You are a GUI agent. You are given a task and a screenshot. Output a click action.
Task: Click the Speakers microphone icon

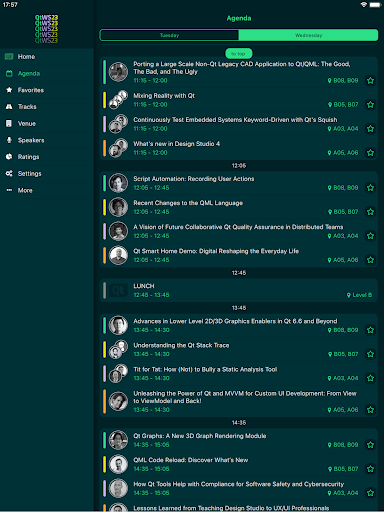pyautogui.click(x=9, y=140)
